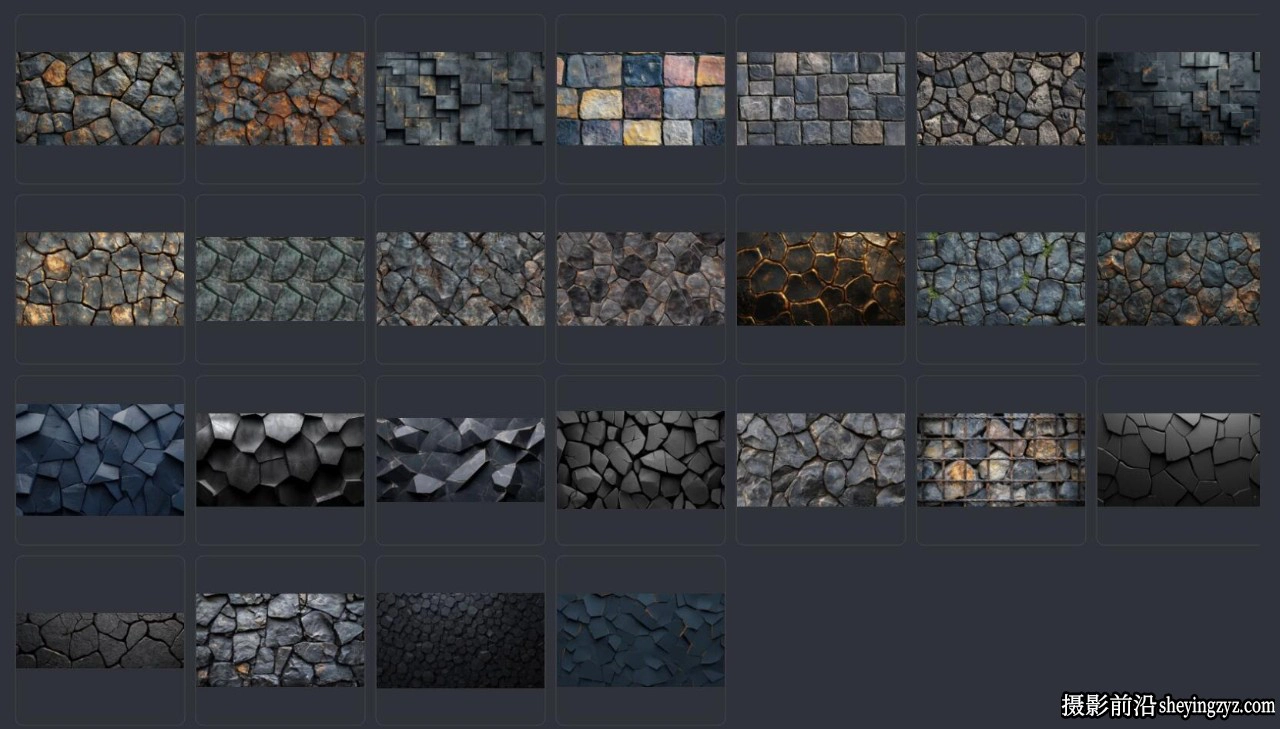This screenshot has height=729, width=1280.
Task: Choose the dark teal slate shards texture
Action: 641,640
